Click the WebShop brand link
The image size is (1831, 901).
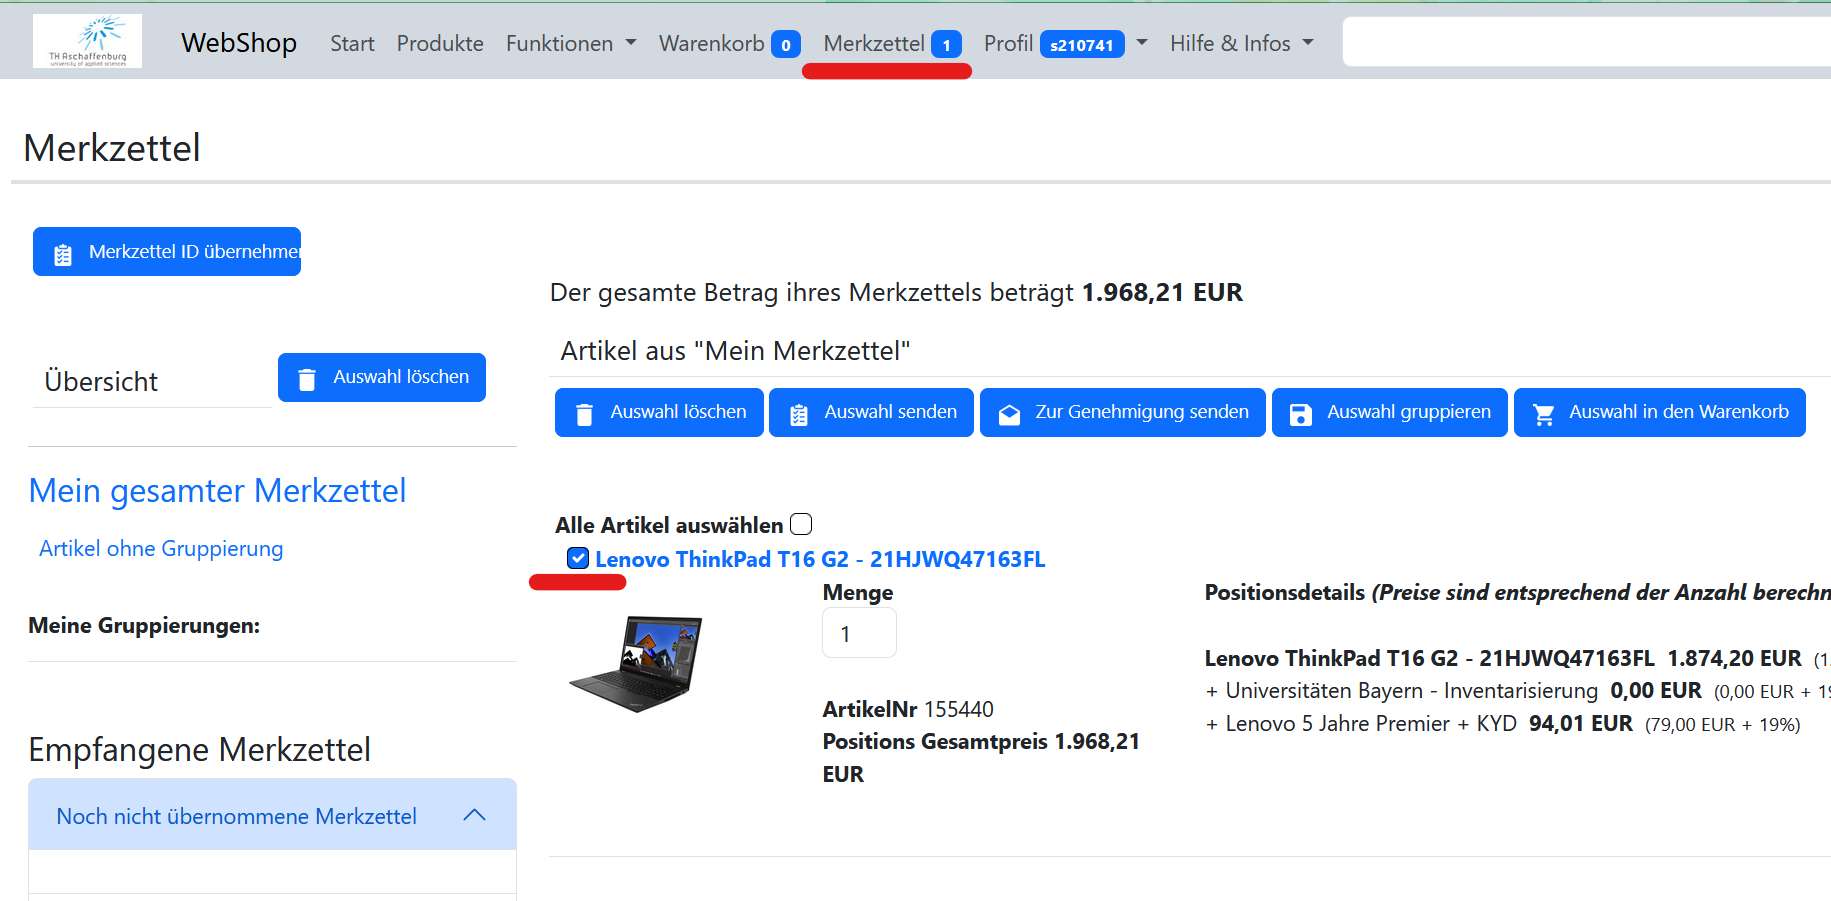click(239, 43)
